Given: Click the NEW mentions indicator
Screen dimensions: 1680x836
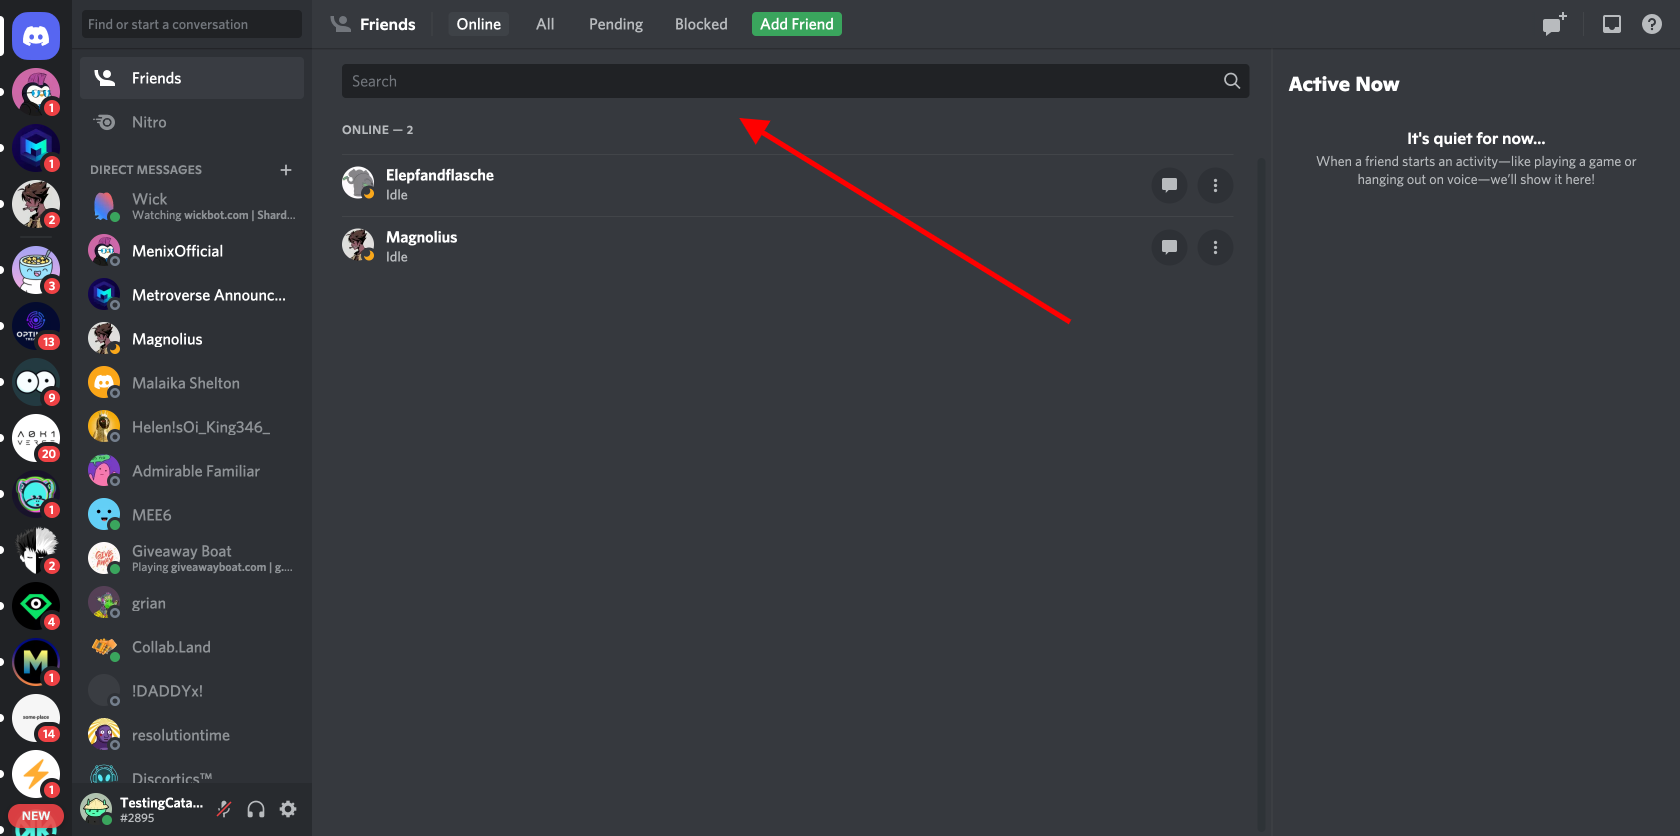Looking at the screenshot, I should pyautogui.click(x=36, y=816).
